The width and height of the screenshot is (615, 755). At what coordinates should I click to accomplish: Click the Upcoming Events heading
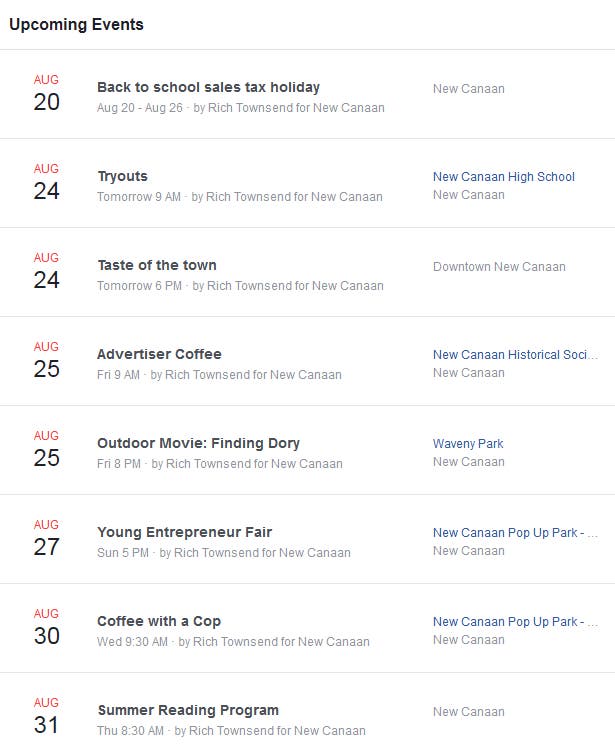(76, 24)
